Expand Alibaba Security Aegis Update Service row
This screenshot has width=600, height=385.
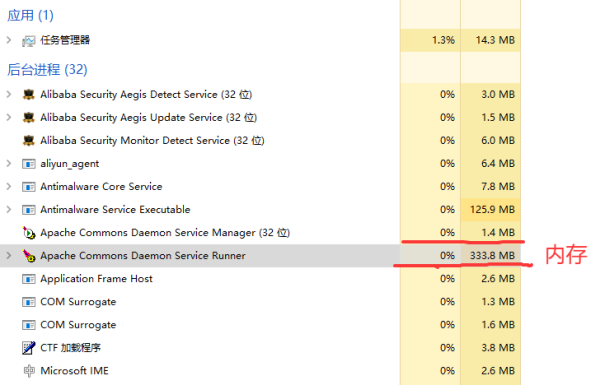click(x=9, y=117)
